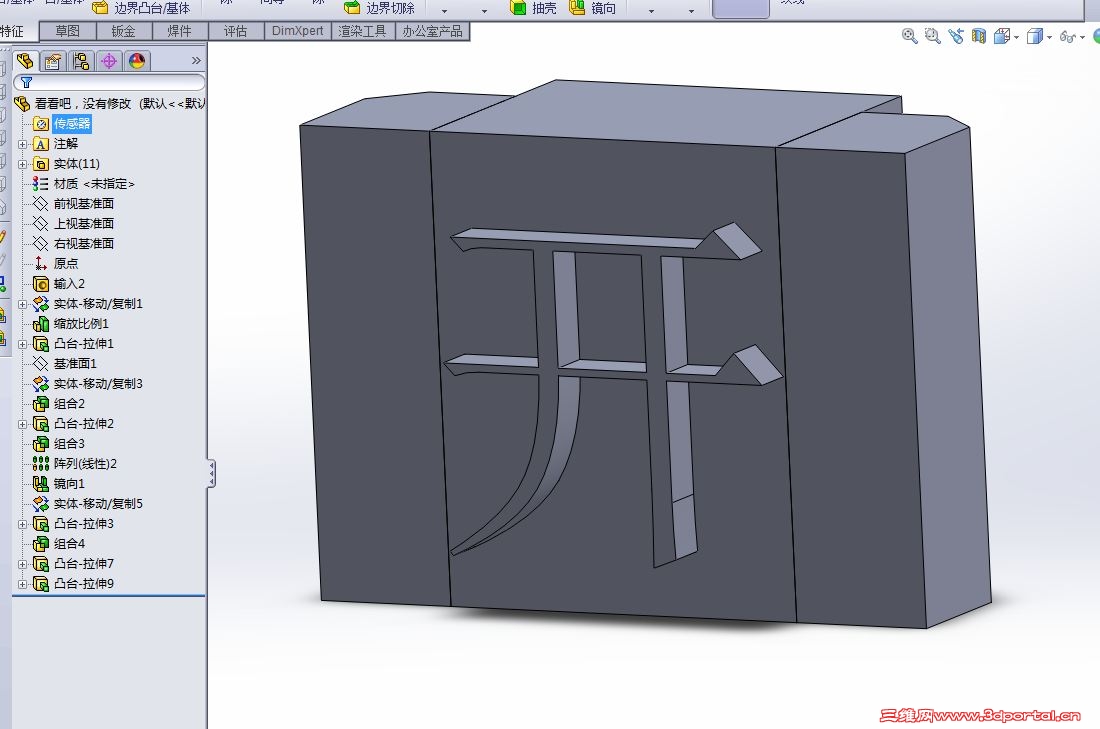1100x729 pixels.
Task: Expand the 凸台-拉伸7 feature node
Action: 22,564
